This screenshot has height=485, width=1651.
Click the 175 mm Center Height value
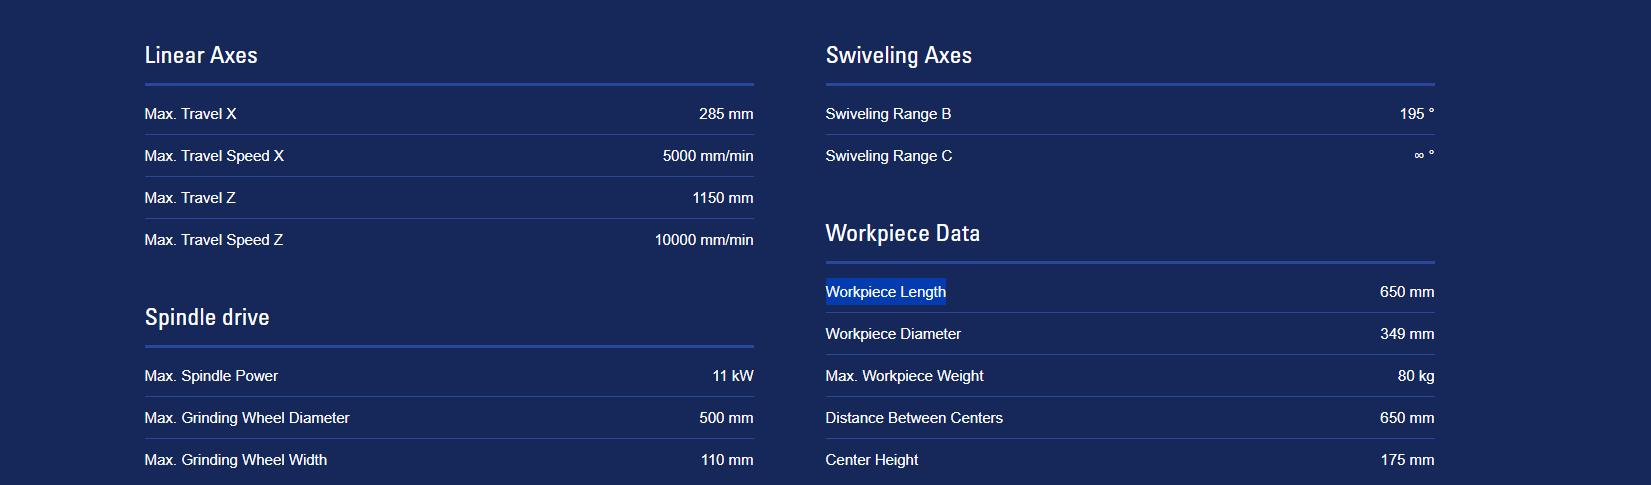(1406, 460)
